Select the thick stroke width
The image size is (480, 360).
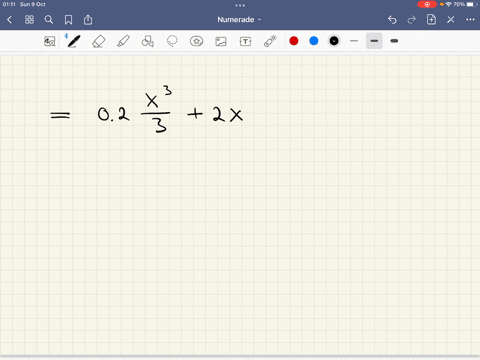click(x=394, y=41)
